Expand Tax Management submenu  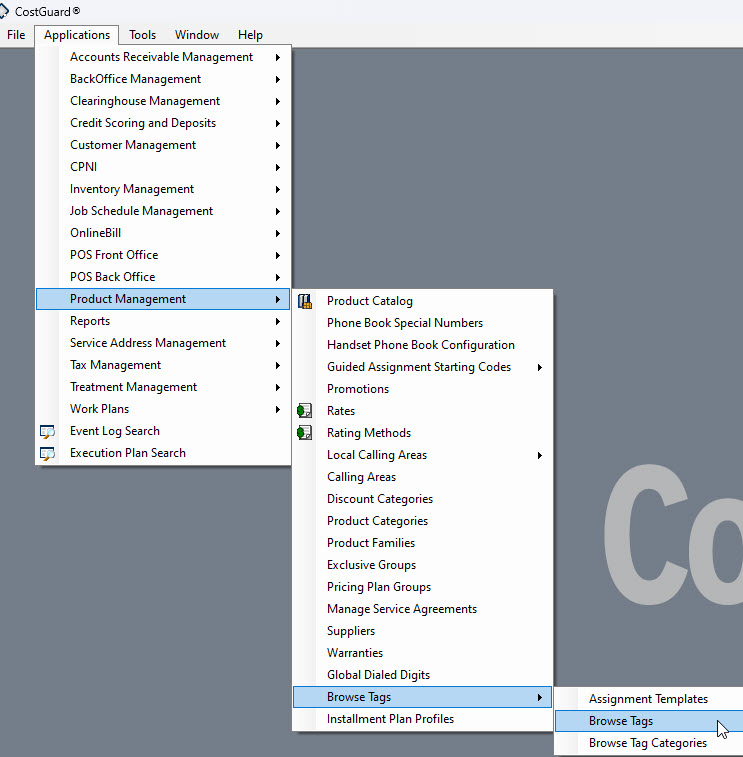[163, 365]
